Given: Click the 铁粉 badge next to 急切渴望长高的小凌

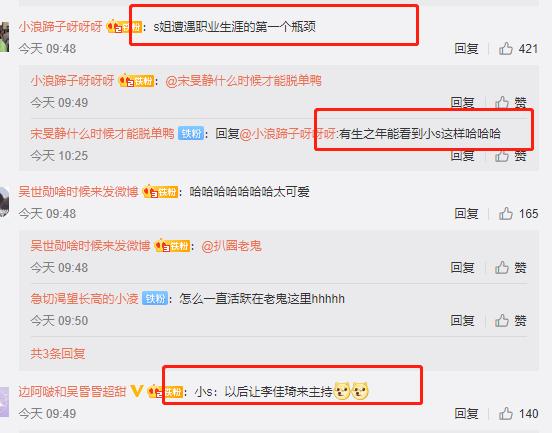Looking at the screenshot, I should [x=155, y=299].
